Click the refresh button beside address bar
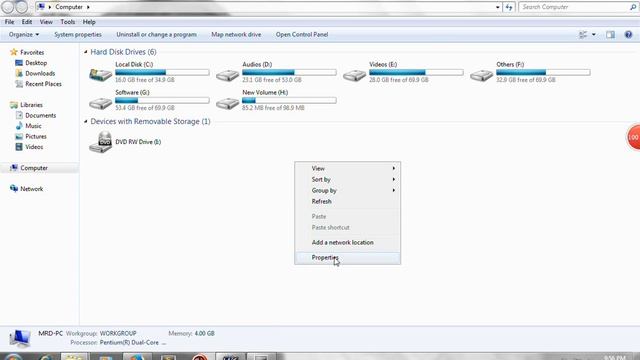The width and height of the screenshot is (640, 360). 509,7
